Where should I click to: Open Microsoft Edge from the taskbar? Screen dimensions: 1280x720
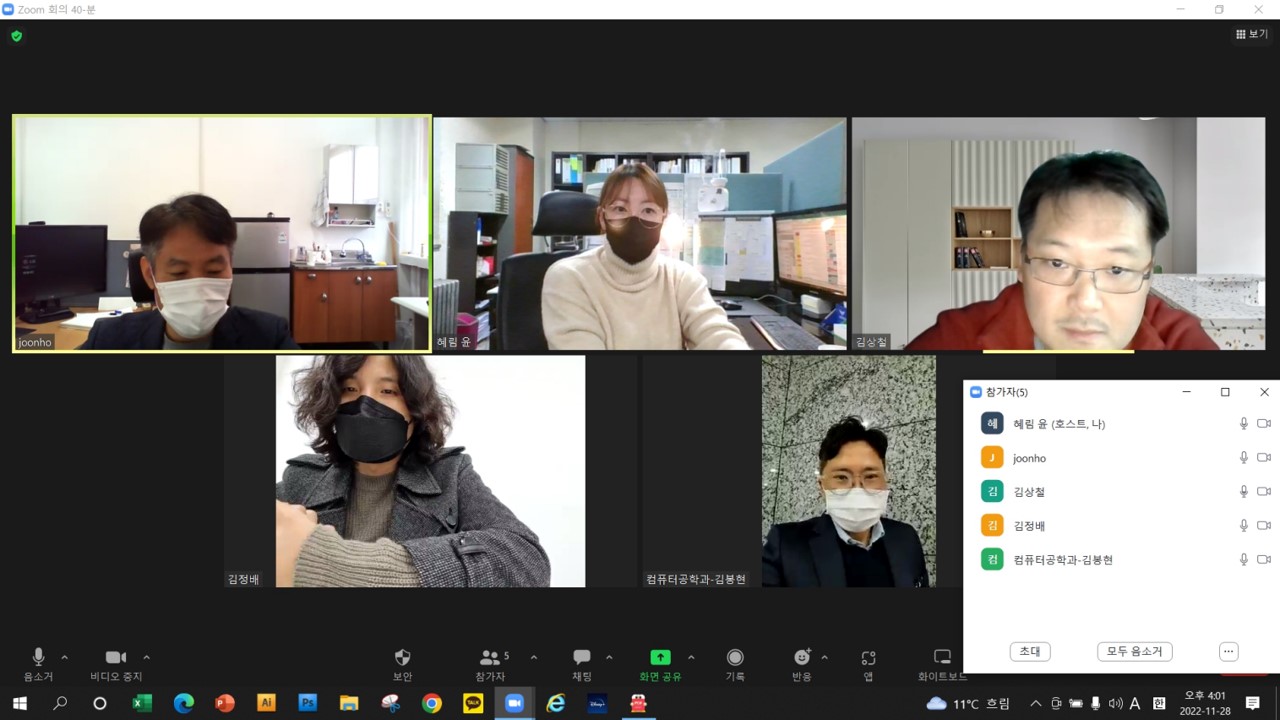[184, 703]
